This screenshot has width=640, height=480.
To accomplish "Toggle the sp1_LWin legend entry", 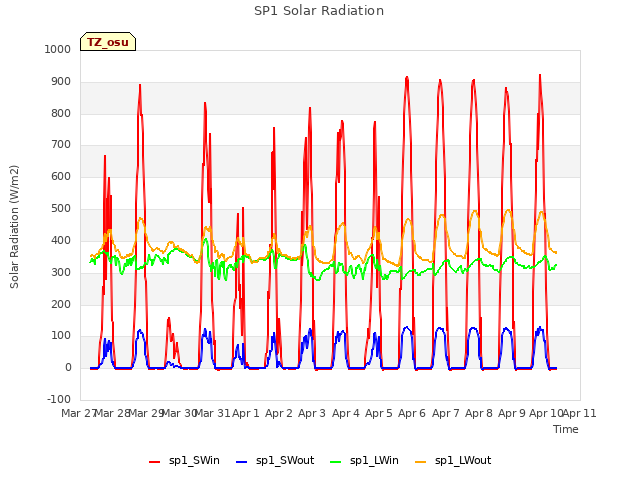I will (364, 460).
